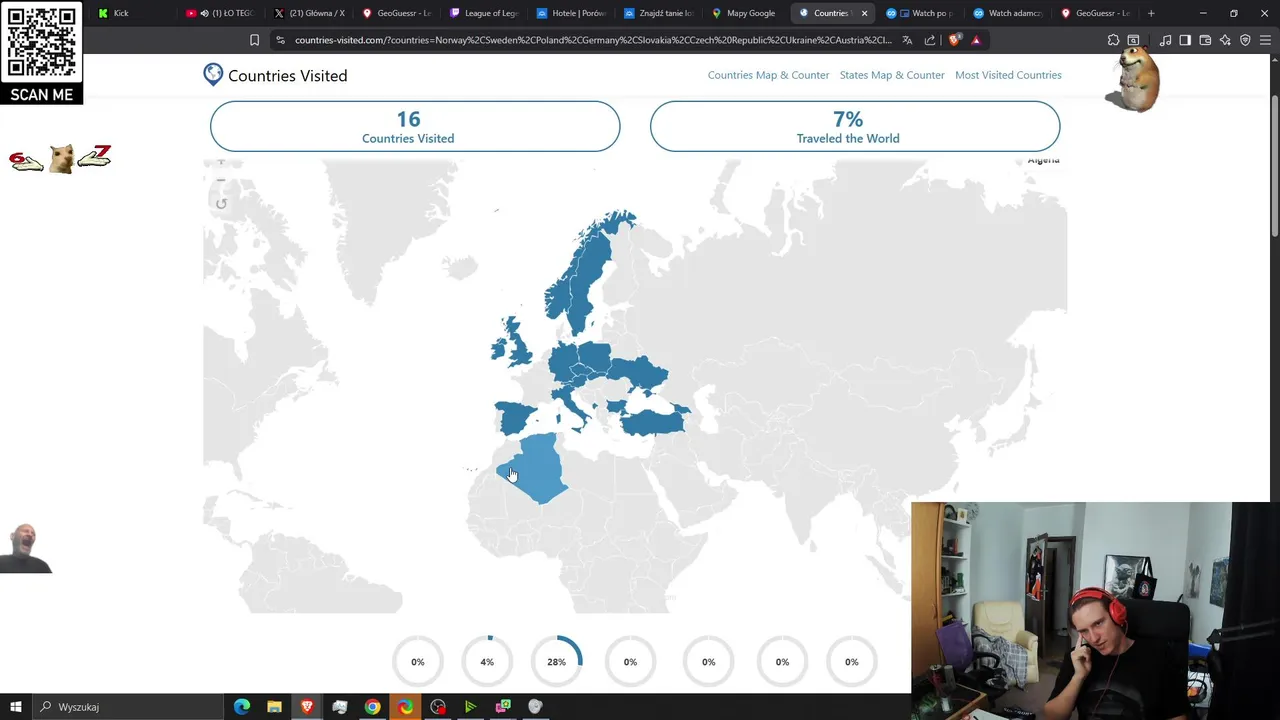Open the green arrow app in taskbar
The height and width of the screenshot is (720, 1280).
click(470, 707)
